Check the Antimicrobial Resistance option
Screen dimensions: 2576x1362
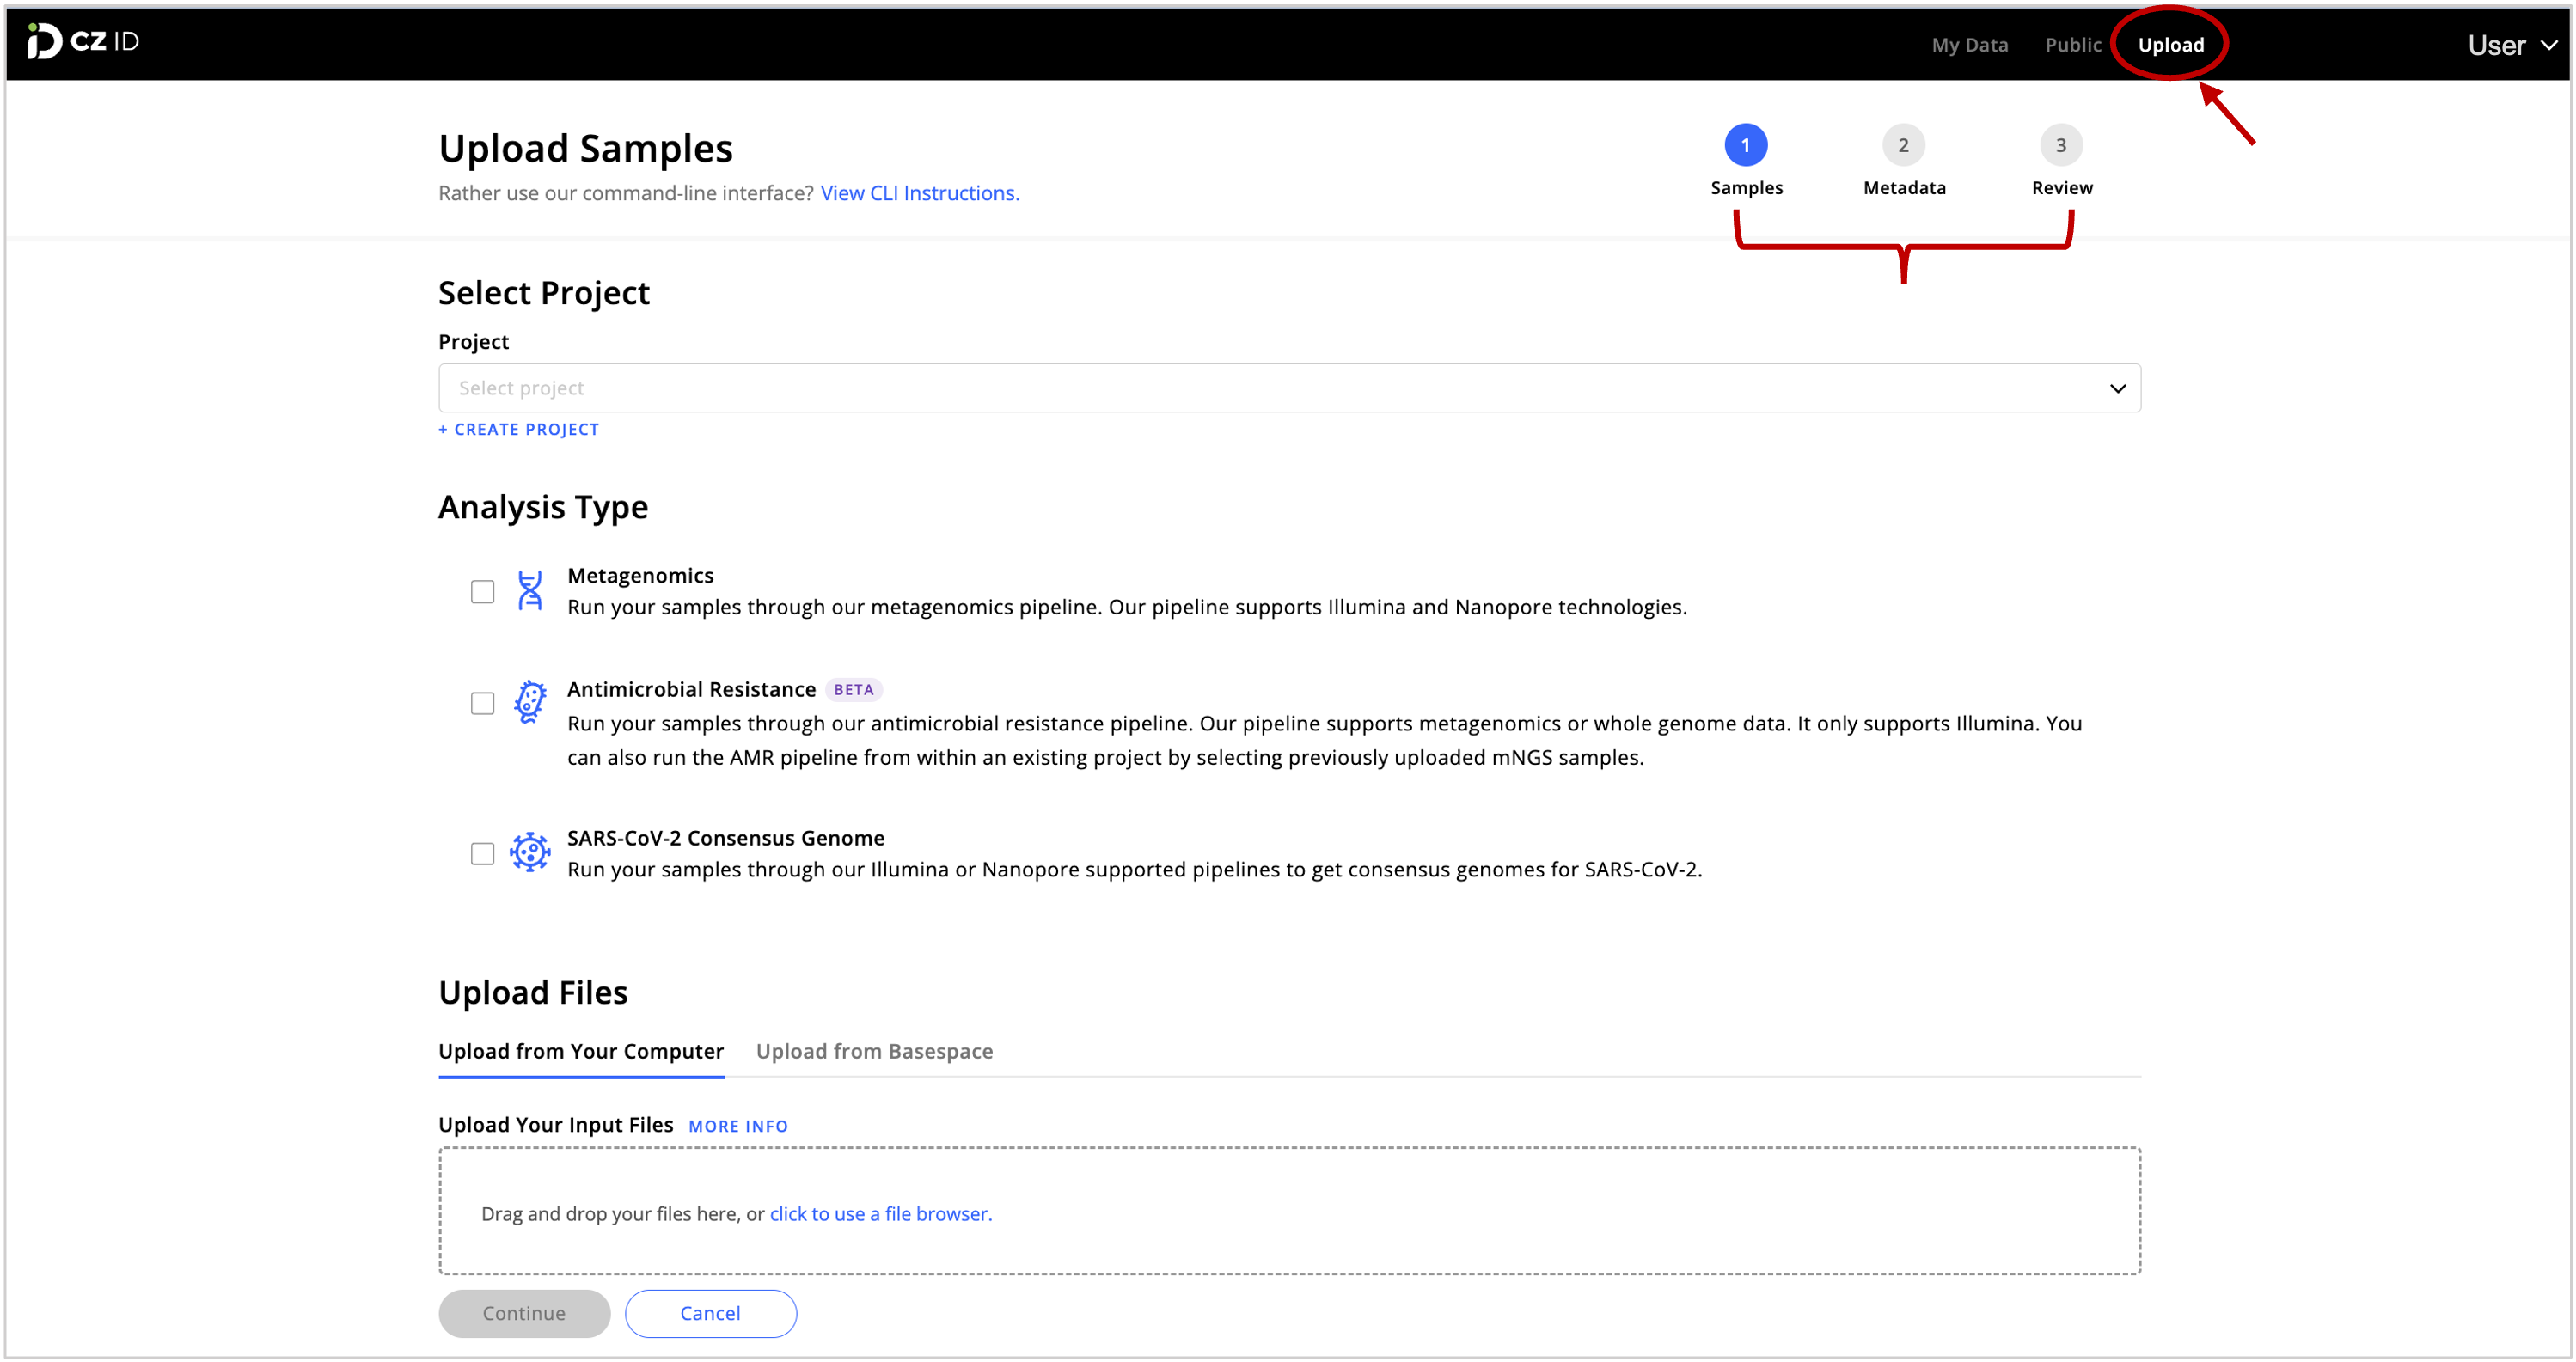click(x=483, y=703)
